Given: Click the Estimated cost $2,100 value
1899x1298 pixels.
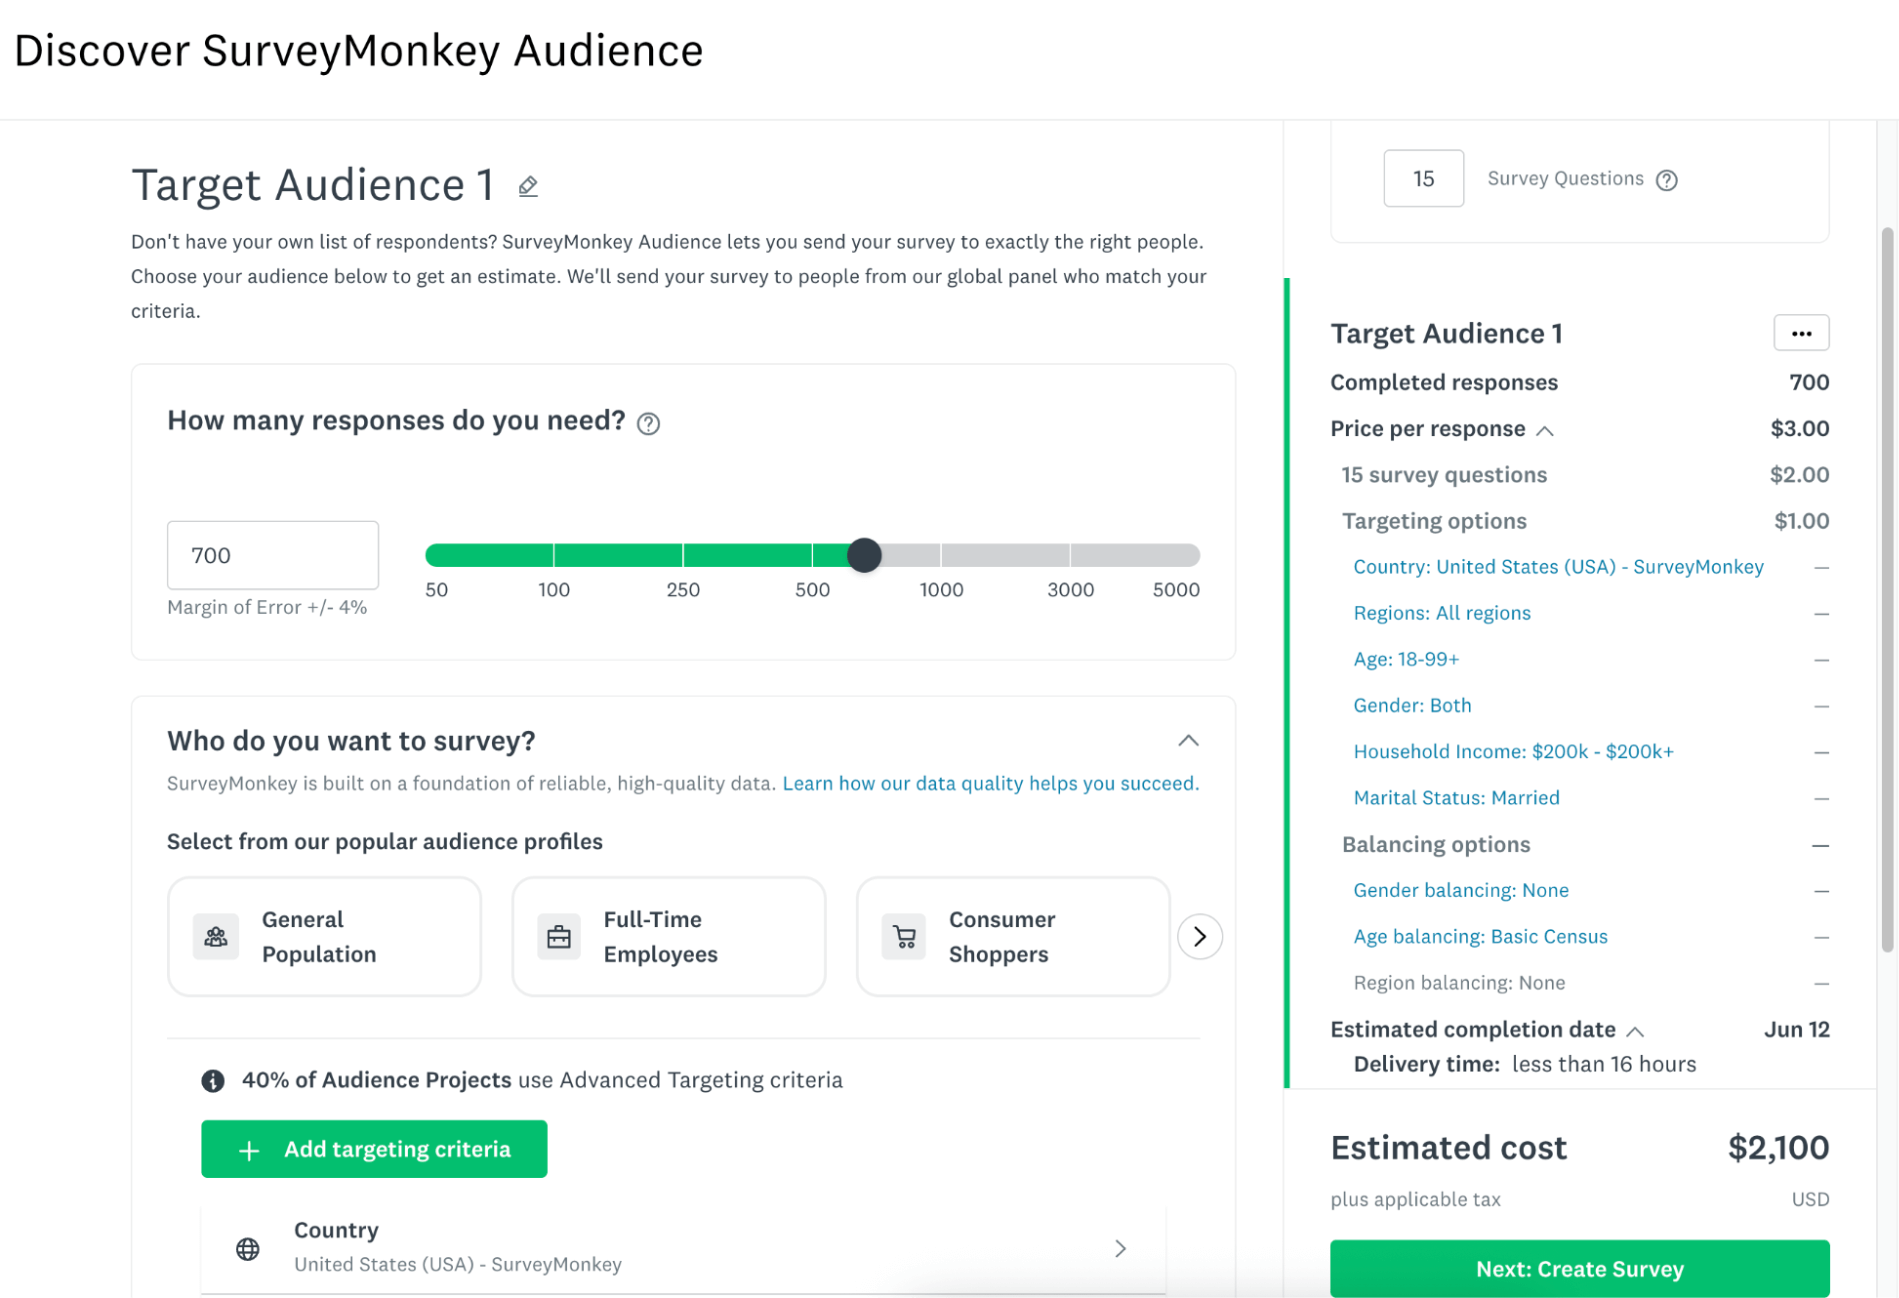Looking at the screenshot, I should coord(1778,1148).
